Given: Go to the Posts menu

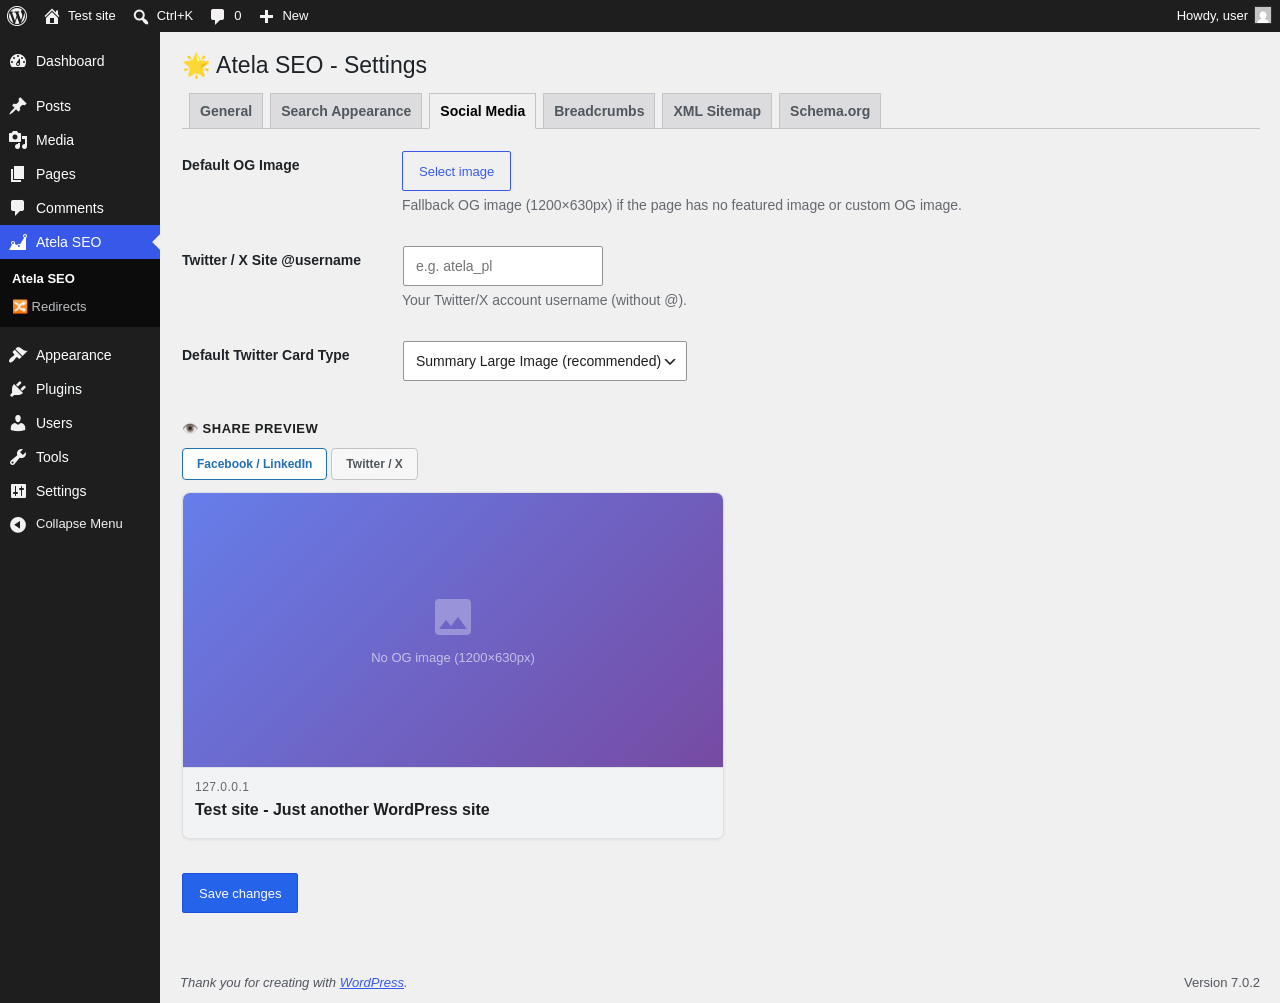Looking at the screenshot, I should tap(53, 106).
